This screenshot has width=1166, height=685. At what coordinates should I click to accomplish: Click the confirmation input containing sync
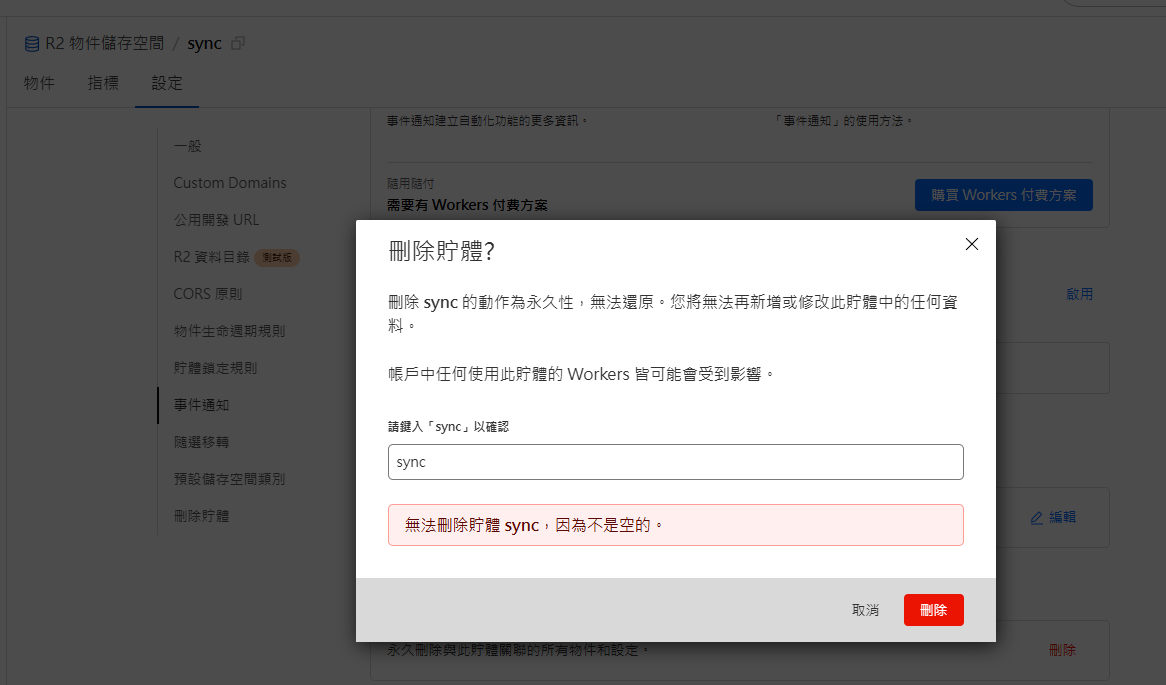(675, 461)
